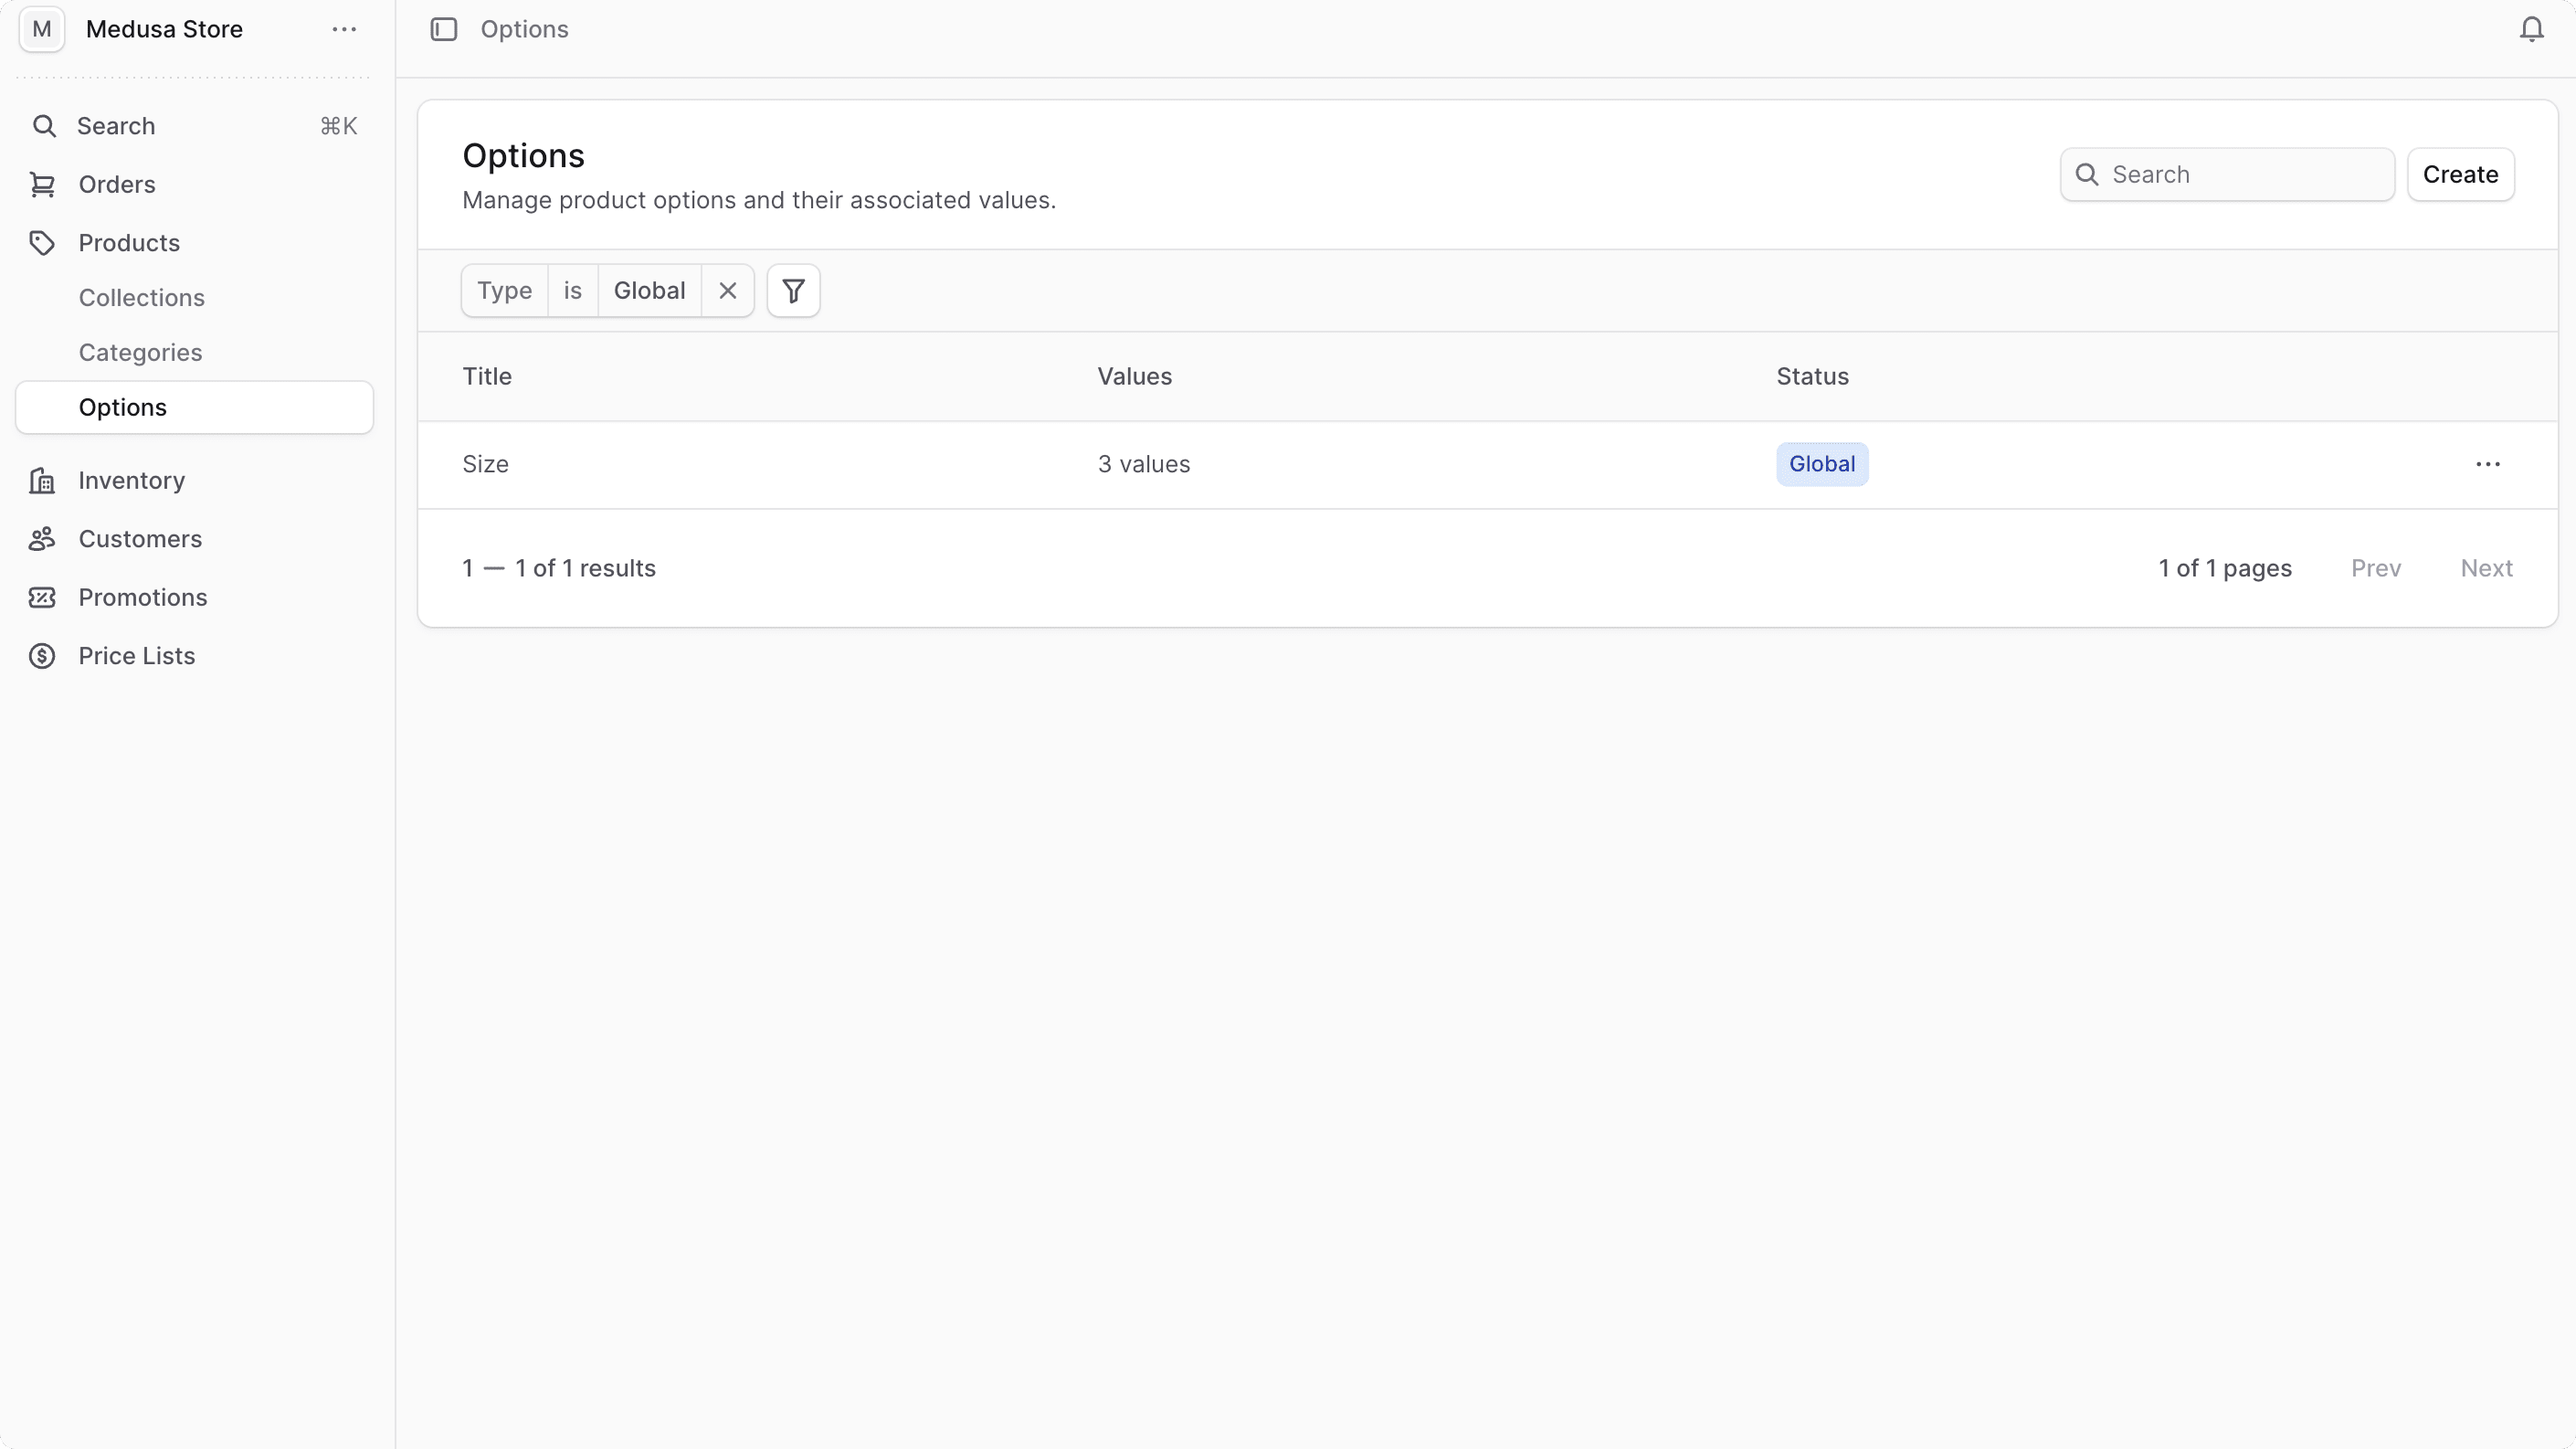Open the Size row actions menu
The height and width of the screenshot is (1449, 2576).
[x=2488, y=464]
